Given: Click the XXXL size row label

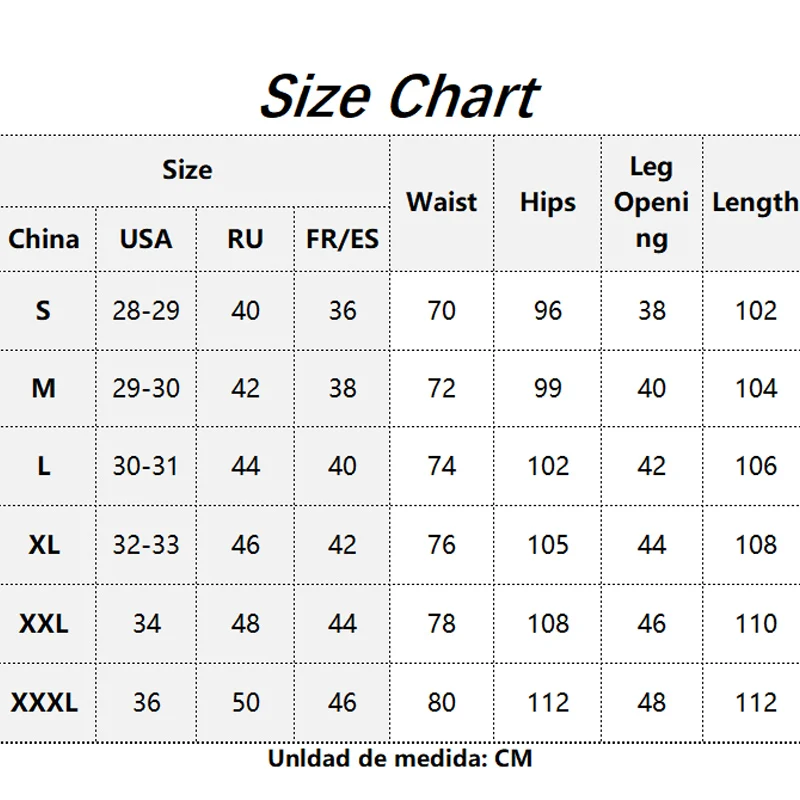Looking at the screenshot, I should (44, 703).
